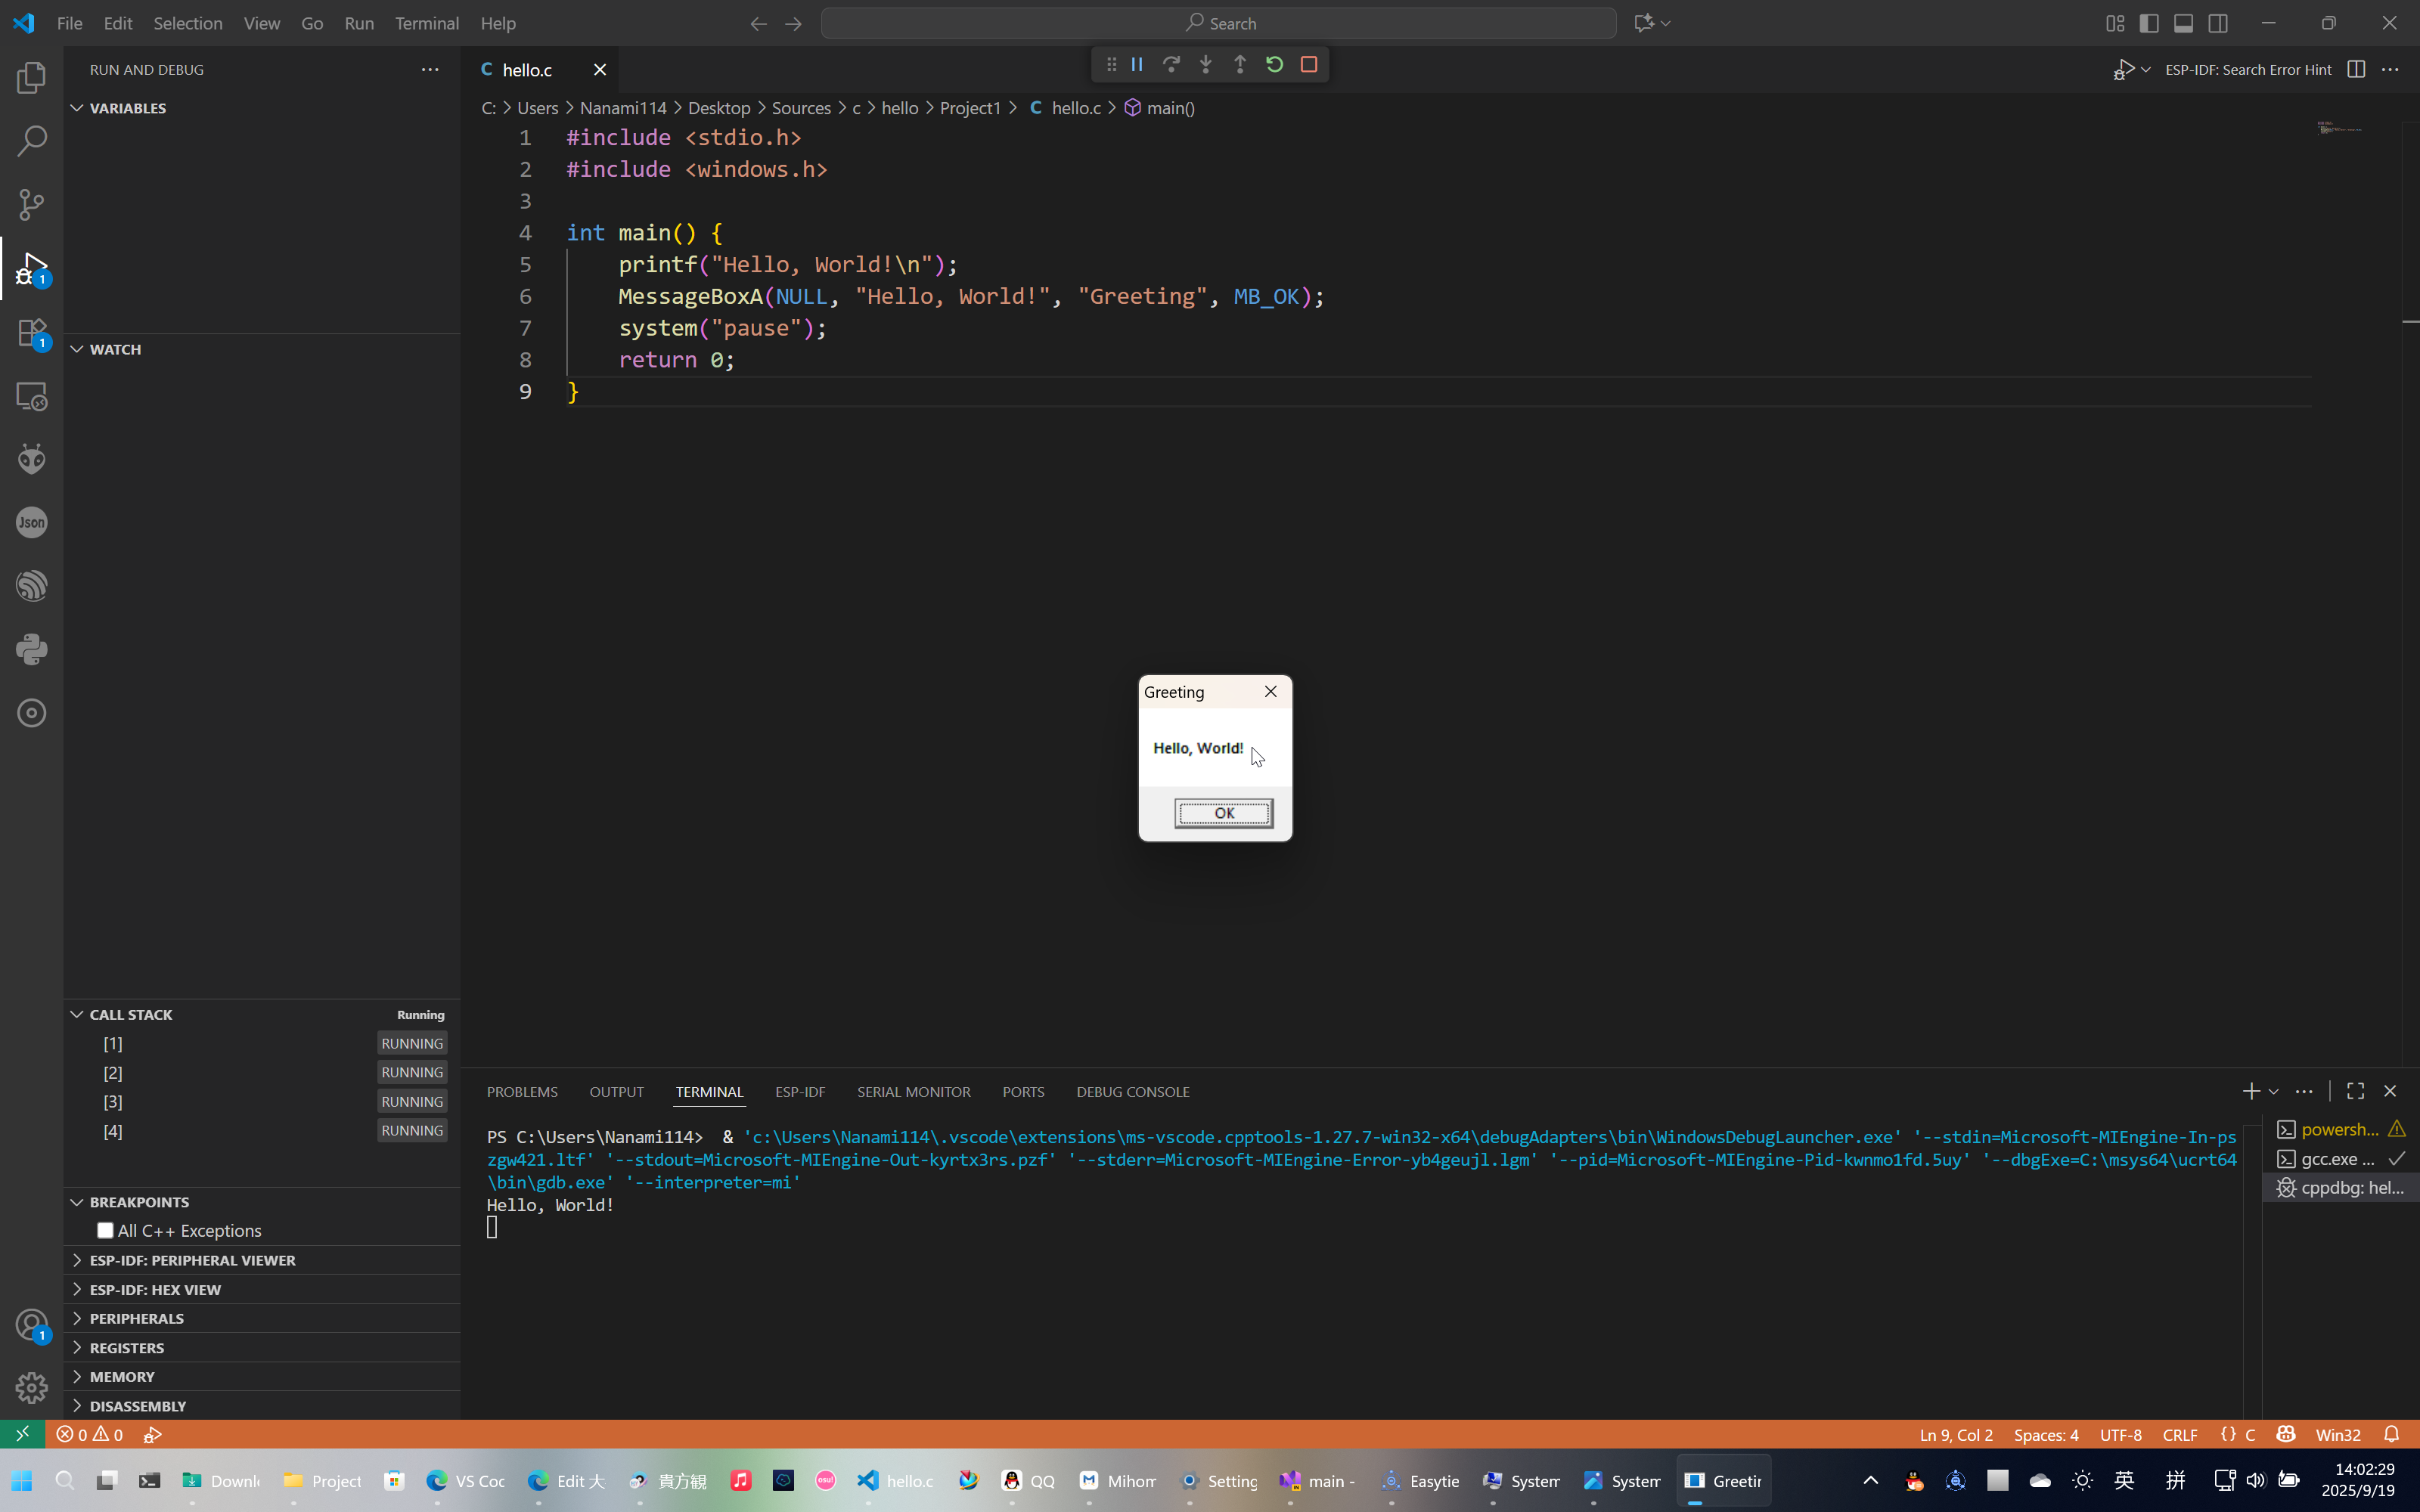
Task: Toggle the bottom panel layout icon
Action: pyautogui.click(x=2184, y=23)
